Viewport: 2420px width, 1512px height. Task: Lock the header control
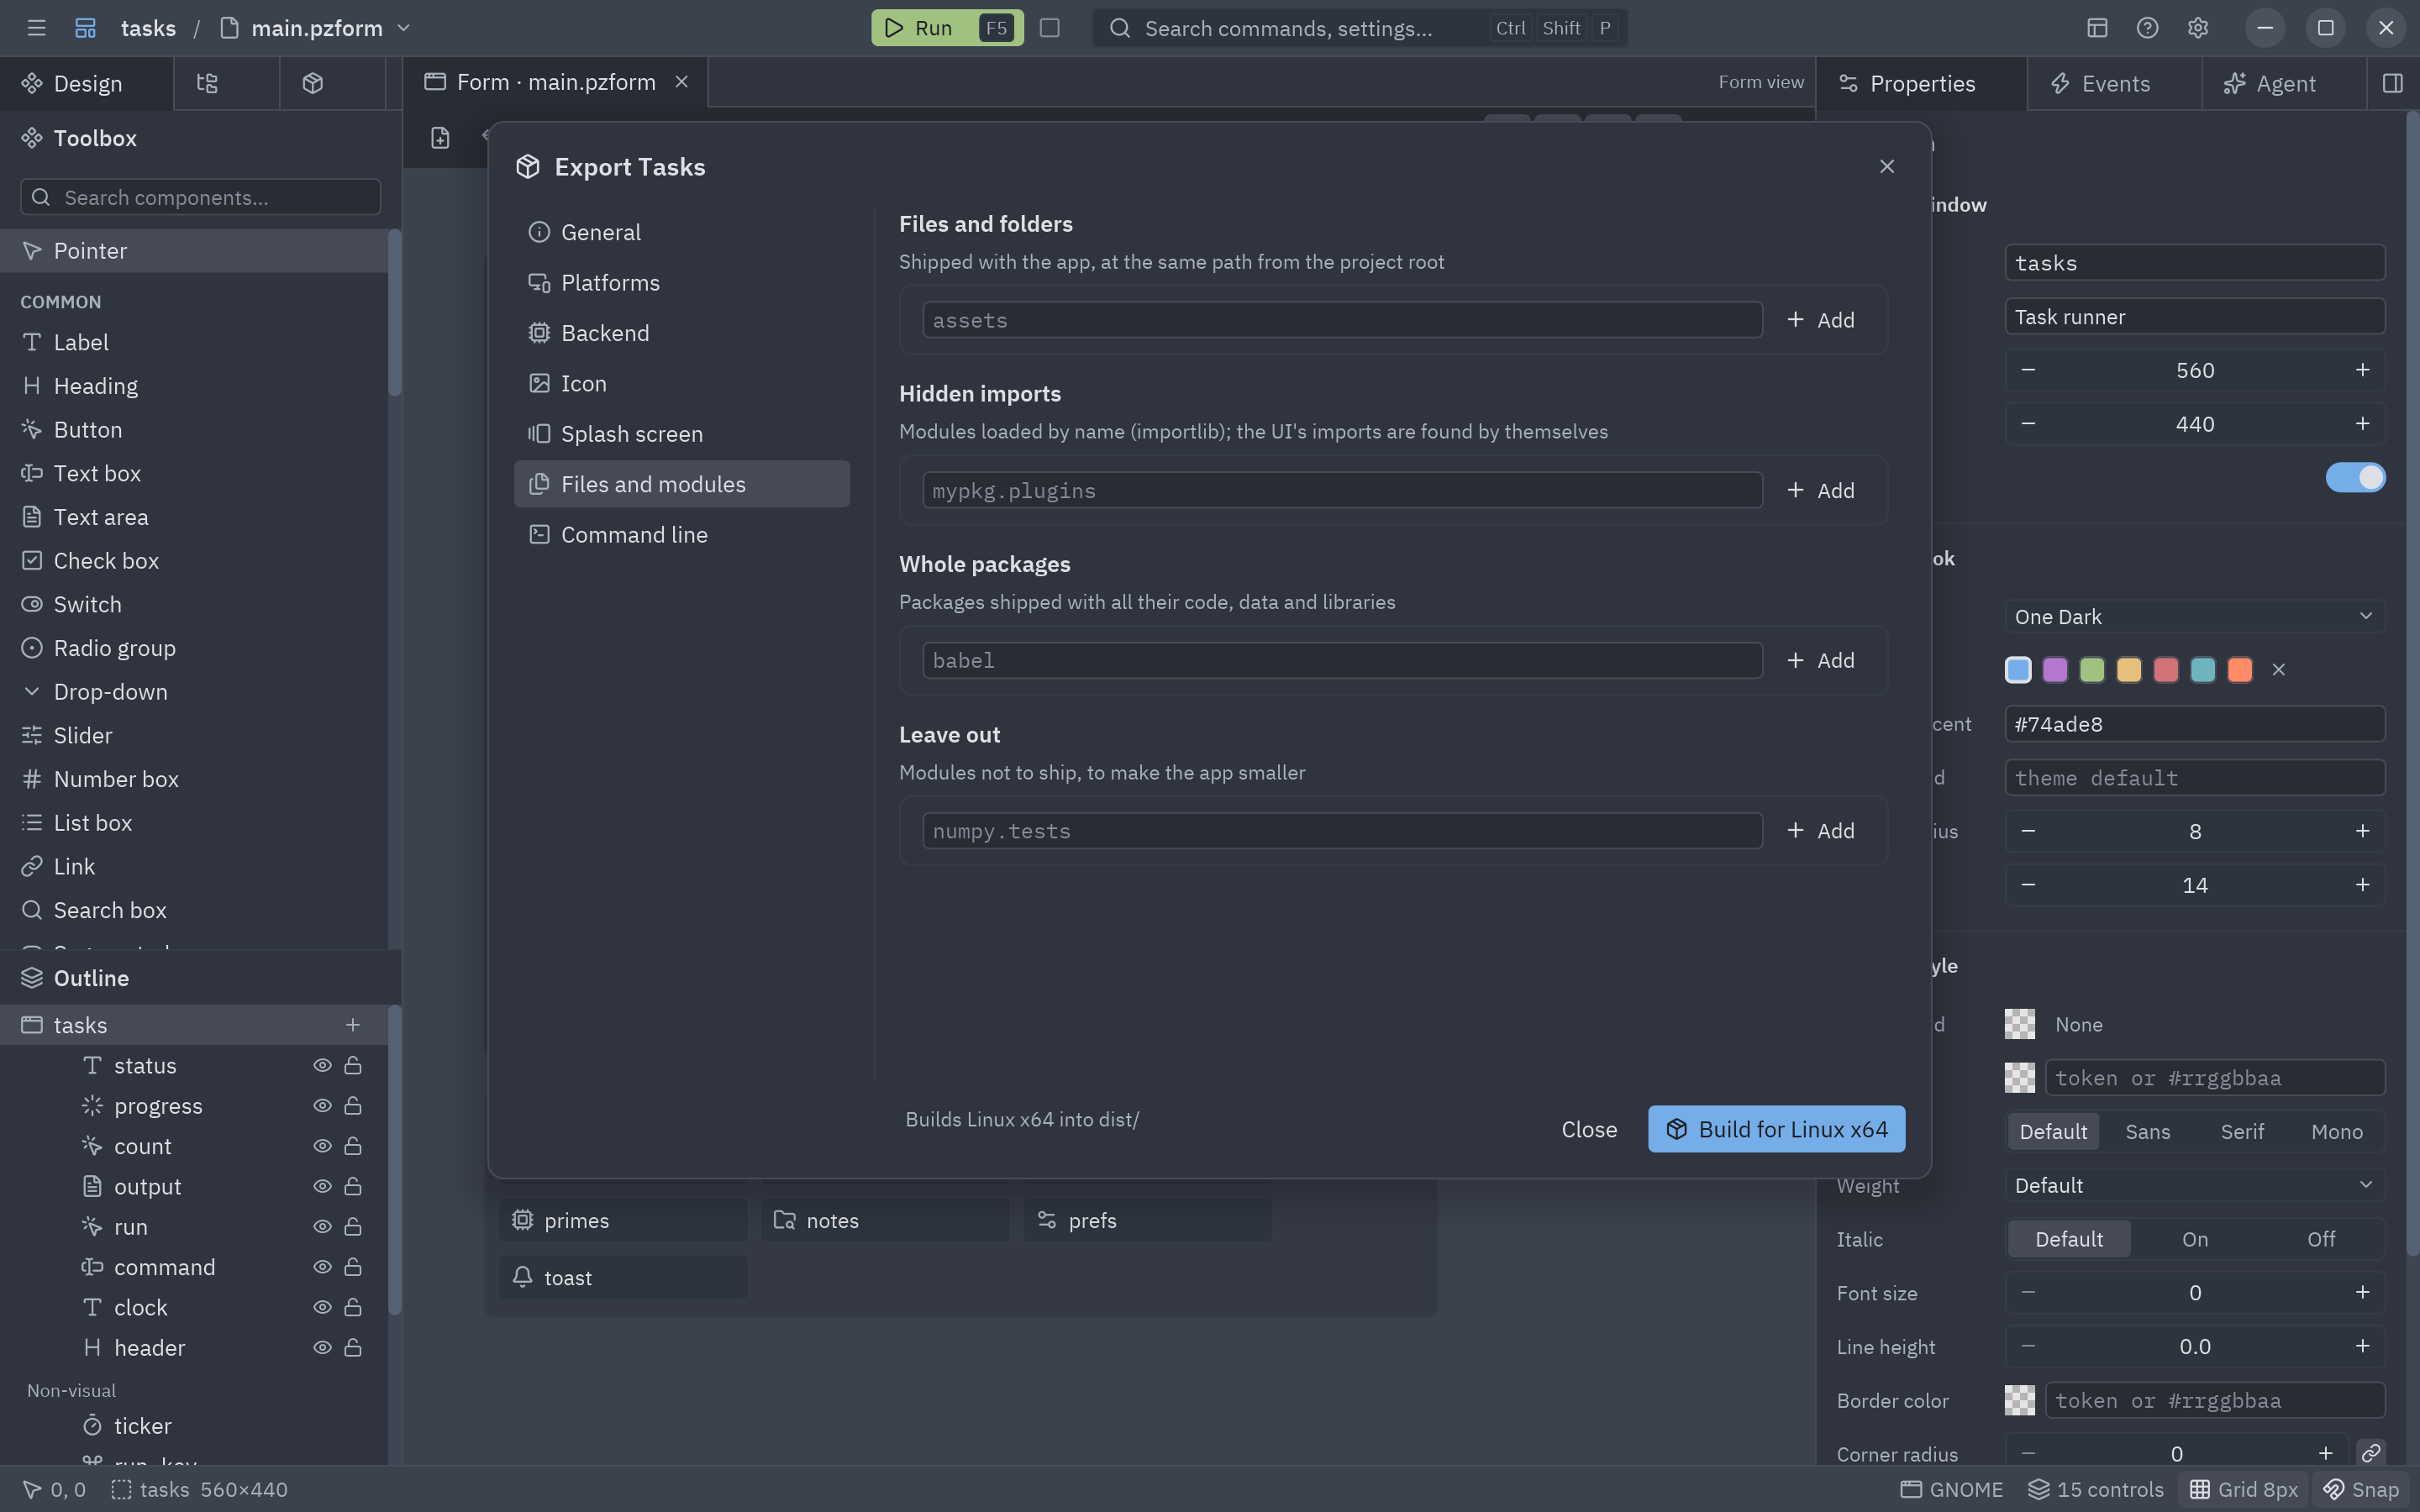tap(353, 1347)
